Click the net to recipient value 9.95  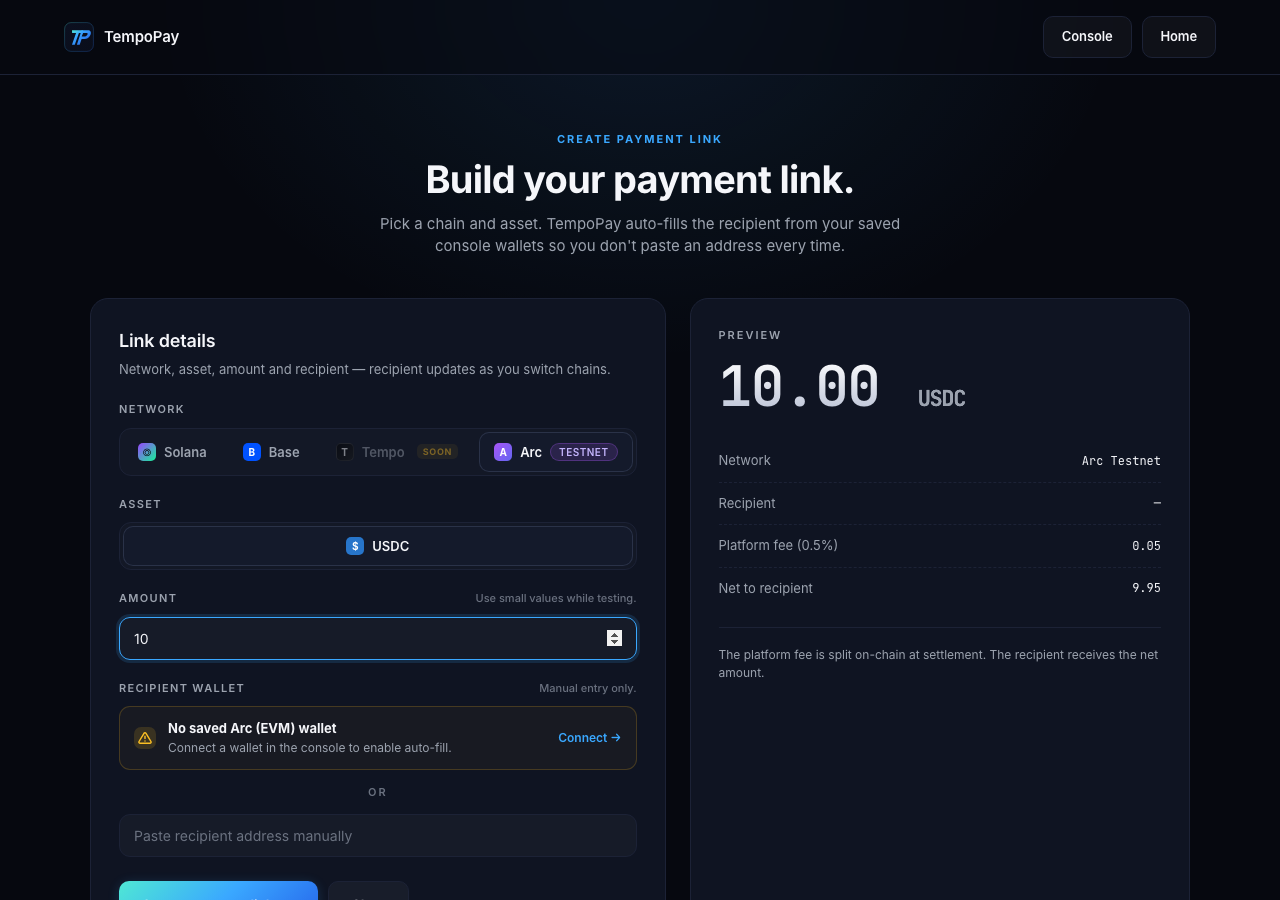[1146, 588]
